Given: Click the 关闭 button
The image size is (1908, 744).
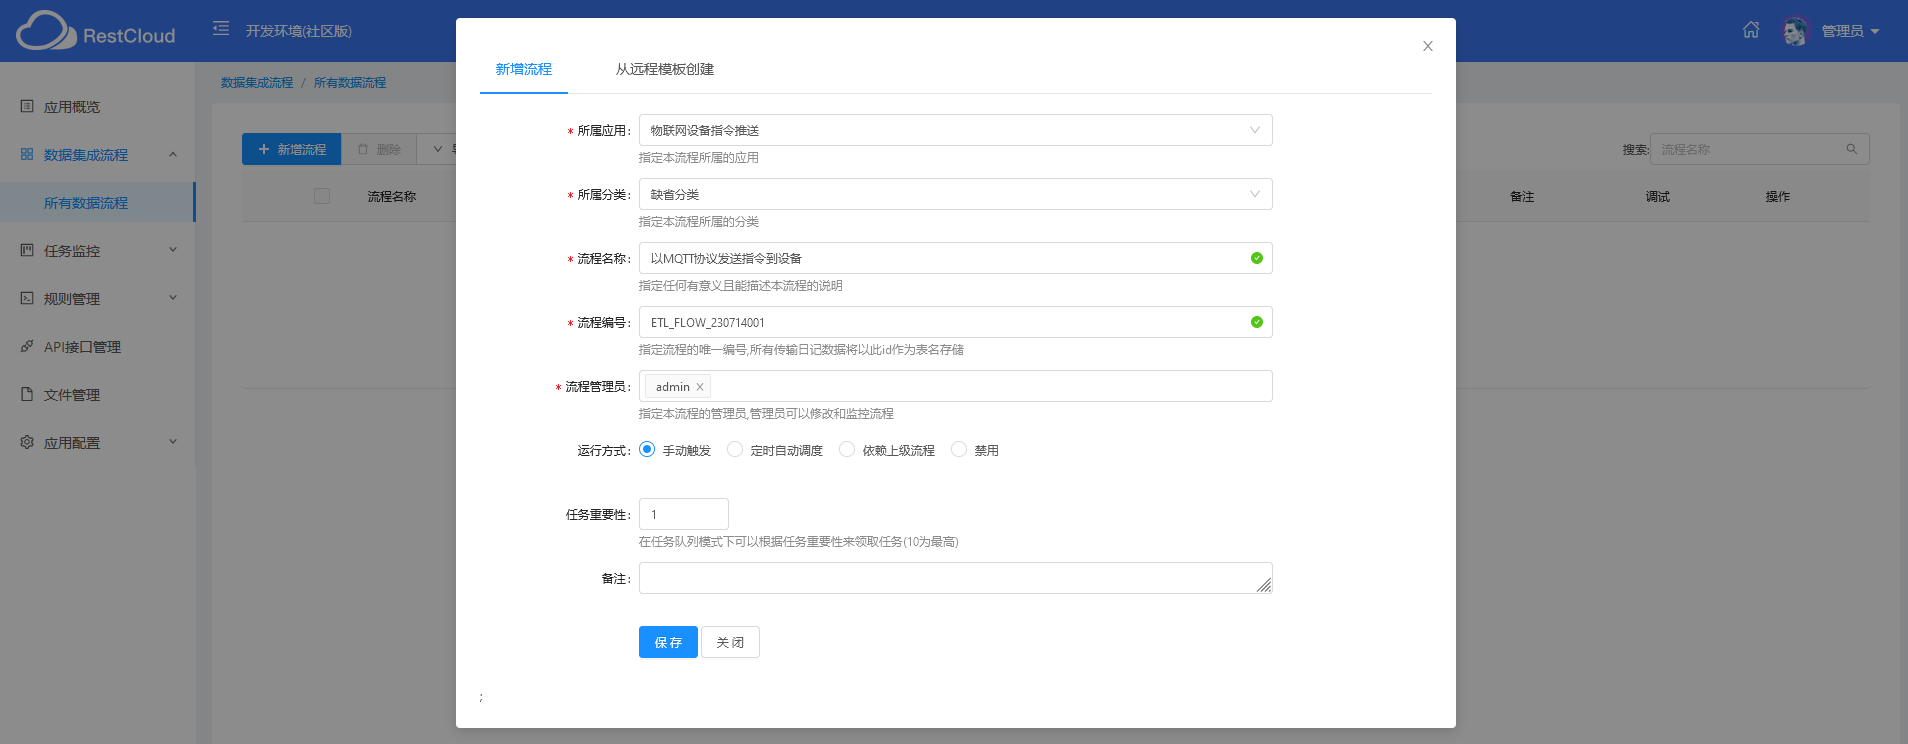Looking at the screenshot, I should point(730,642).
